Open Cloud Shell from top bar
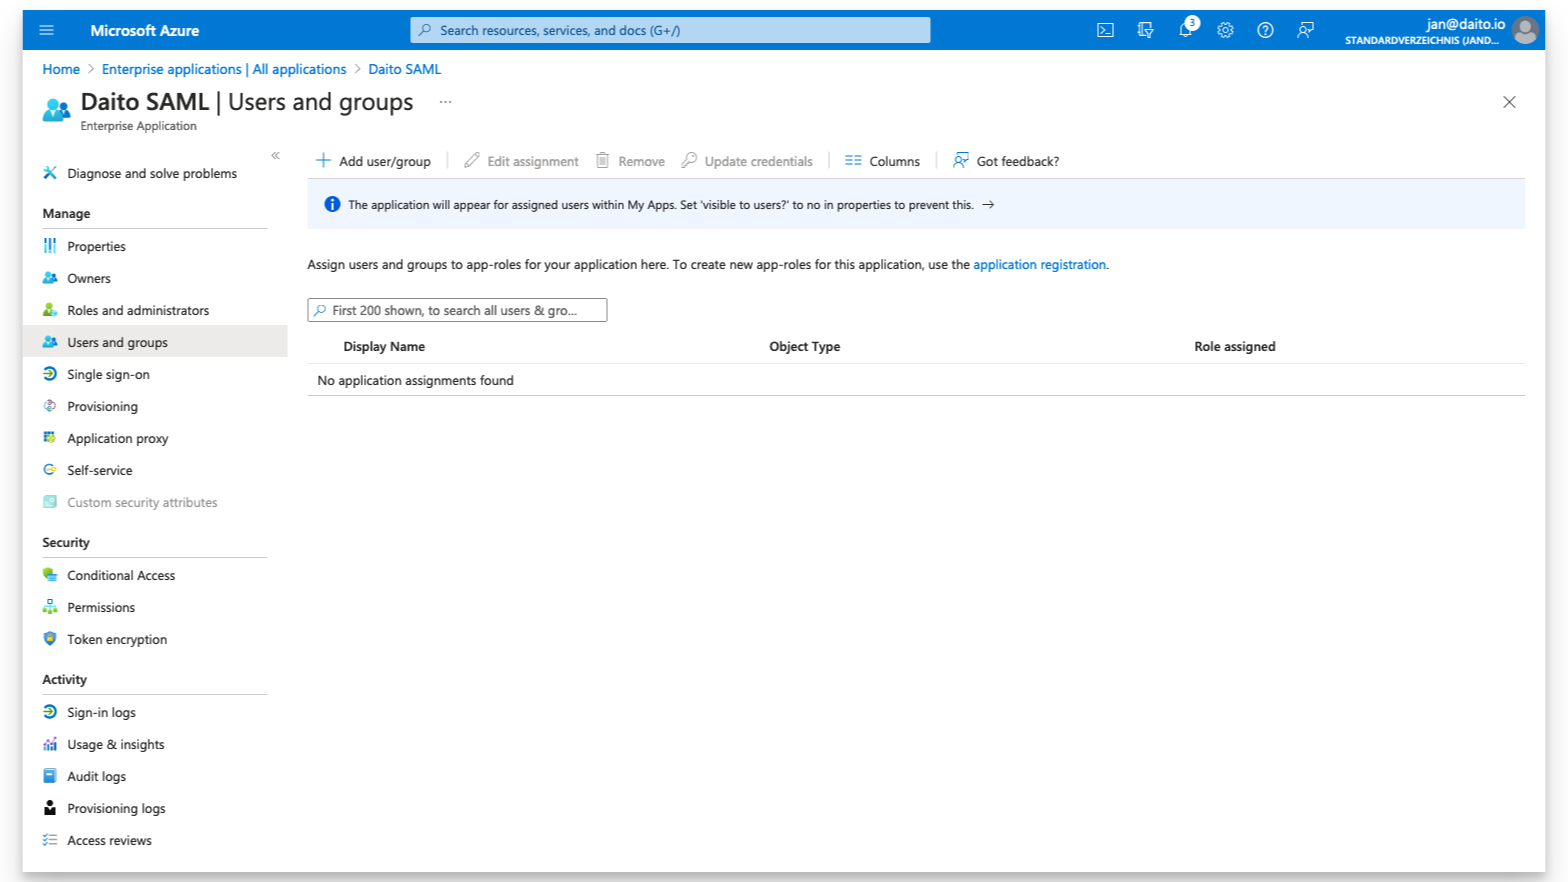 click(1105, 30)
